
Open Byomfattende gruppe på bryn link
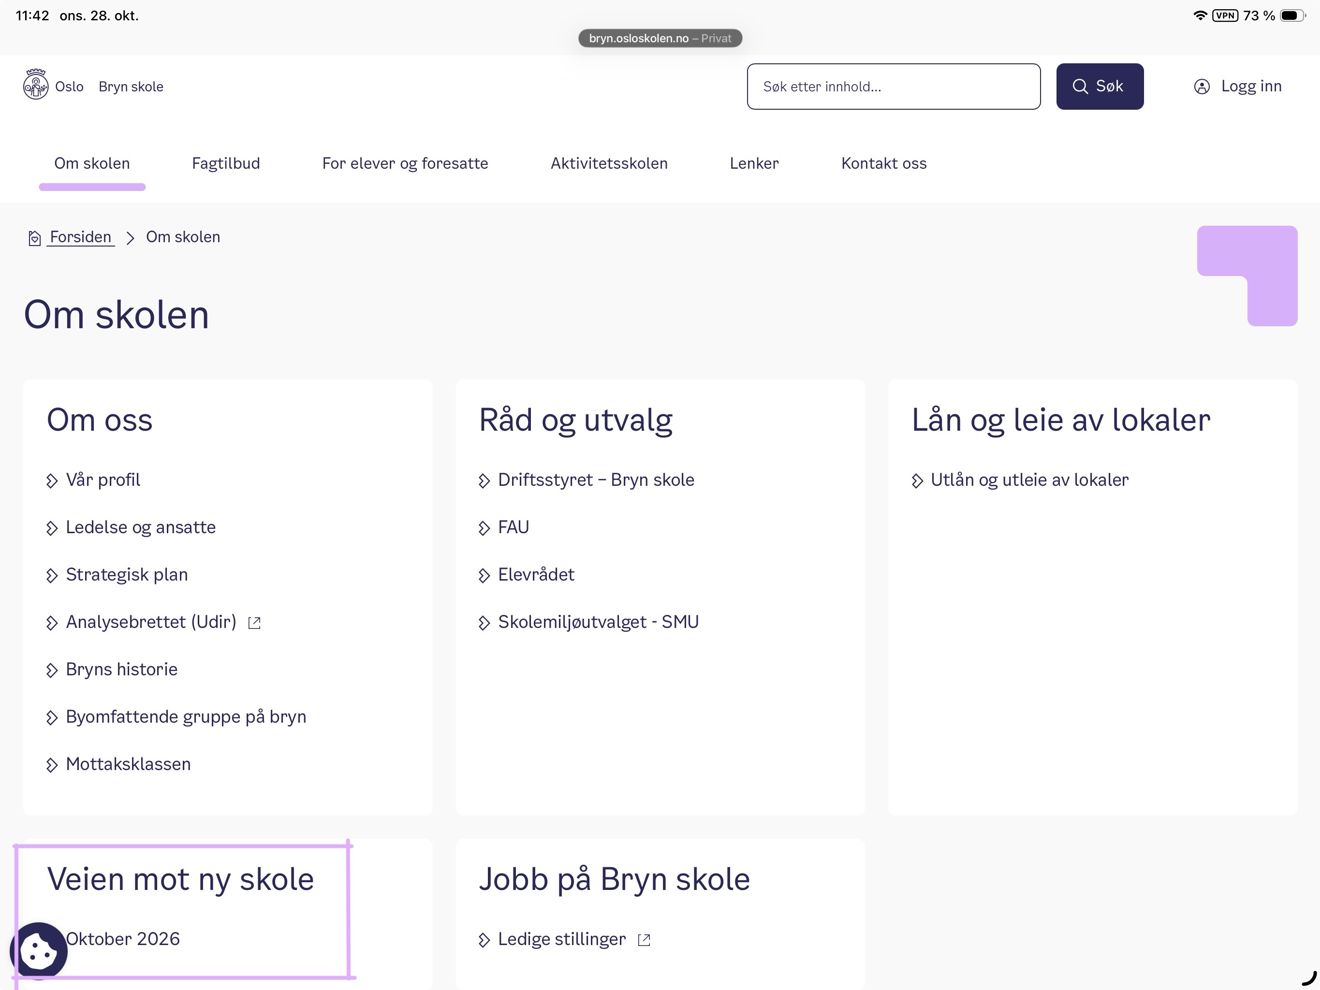tap(186, 717)
